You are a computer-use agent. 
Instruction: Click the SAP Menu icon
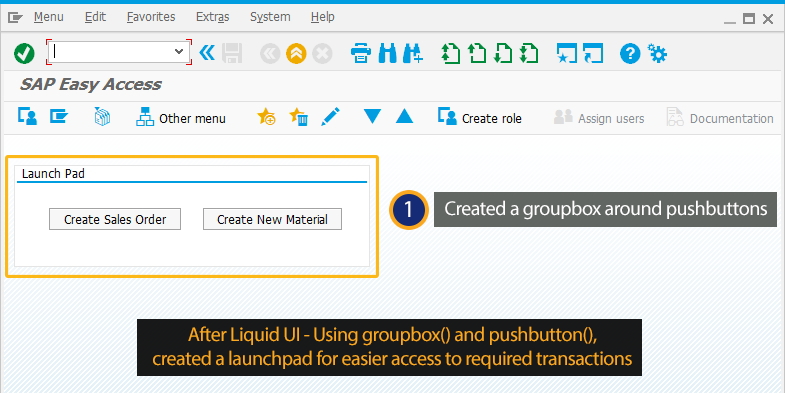(x=59, y=117)
